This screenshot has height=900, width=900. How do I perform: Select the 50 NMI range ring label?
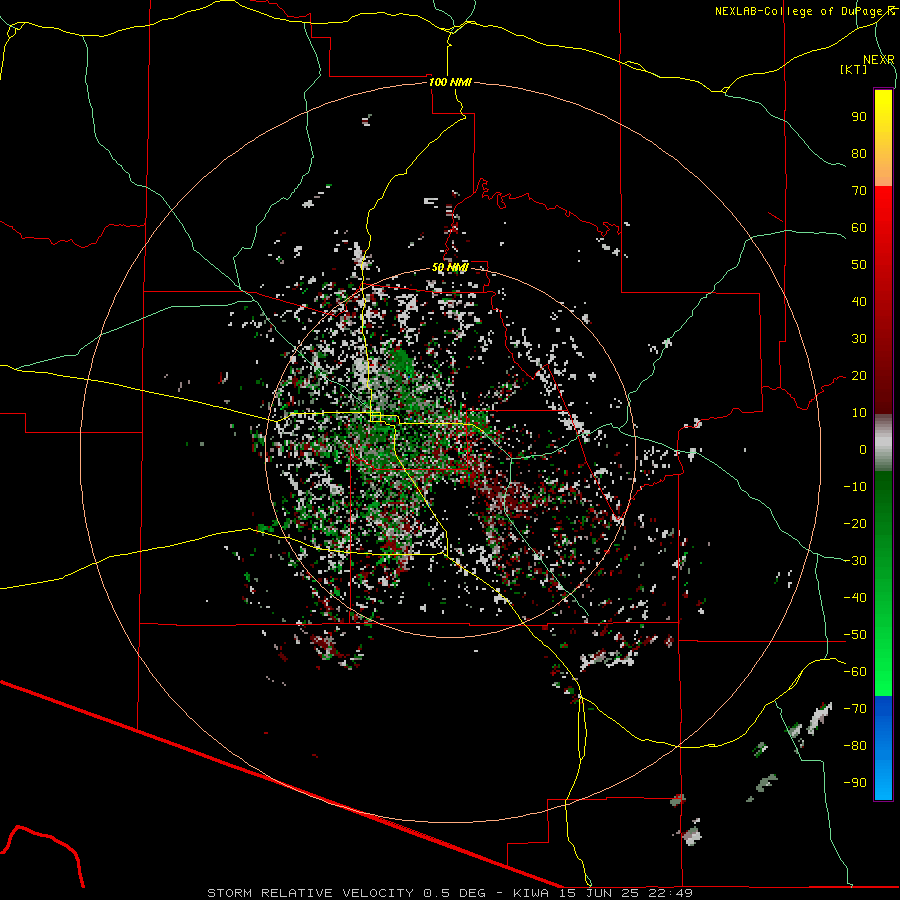450,267
